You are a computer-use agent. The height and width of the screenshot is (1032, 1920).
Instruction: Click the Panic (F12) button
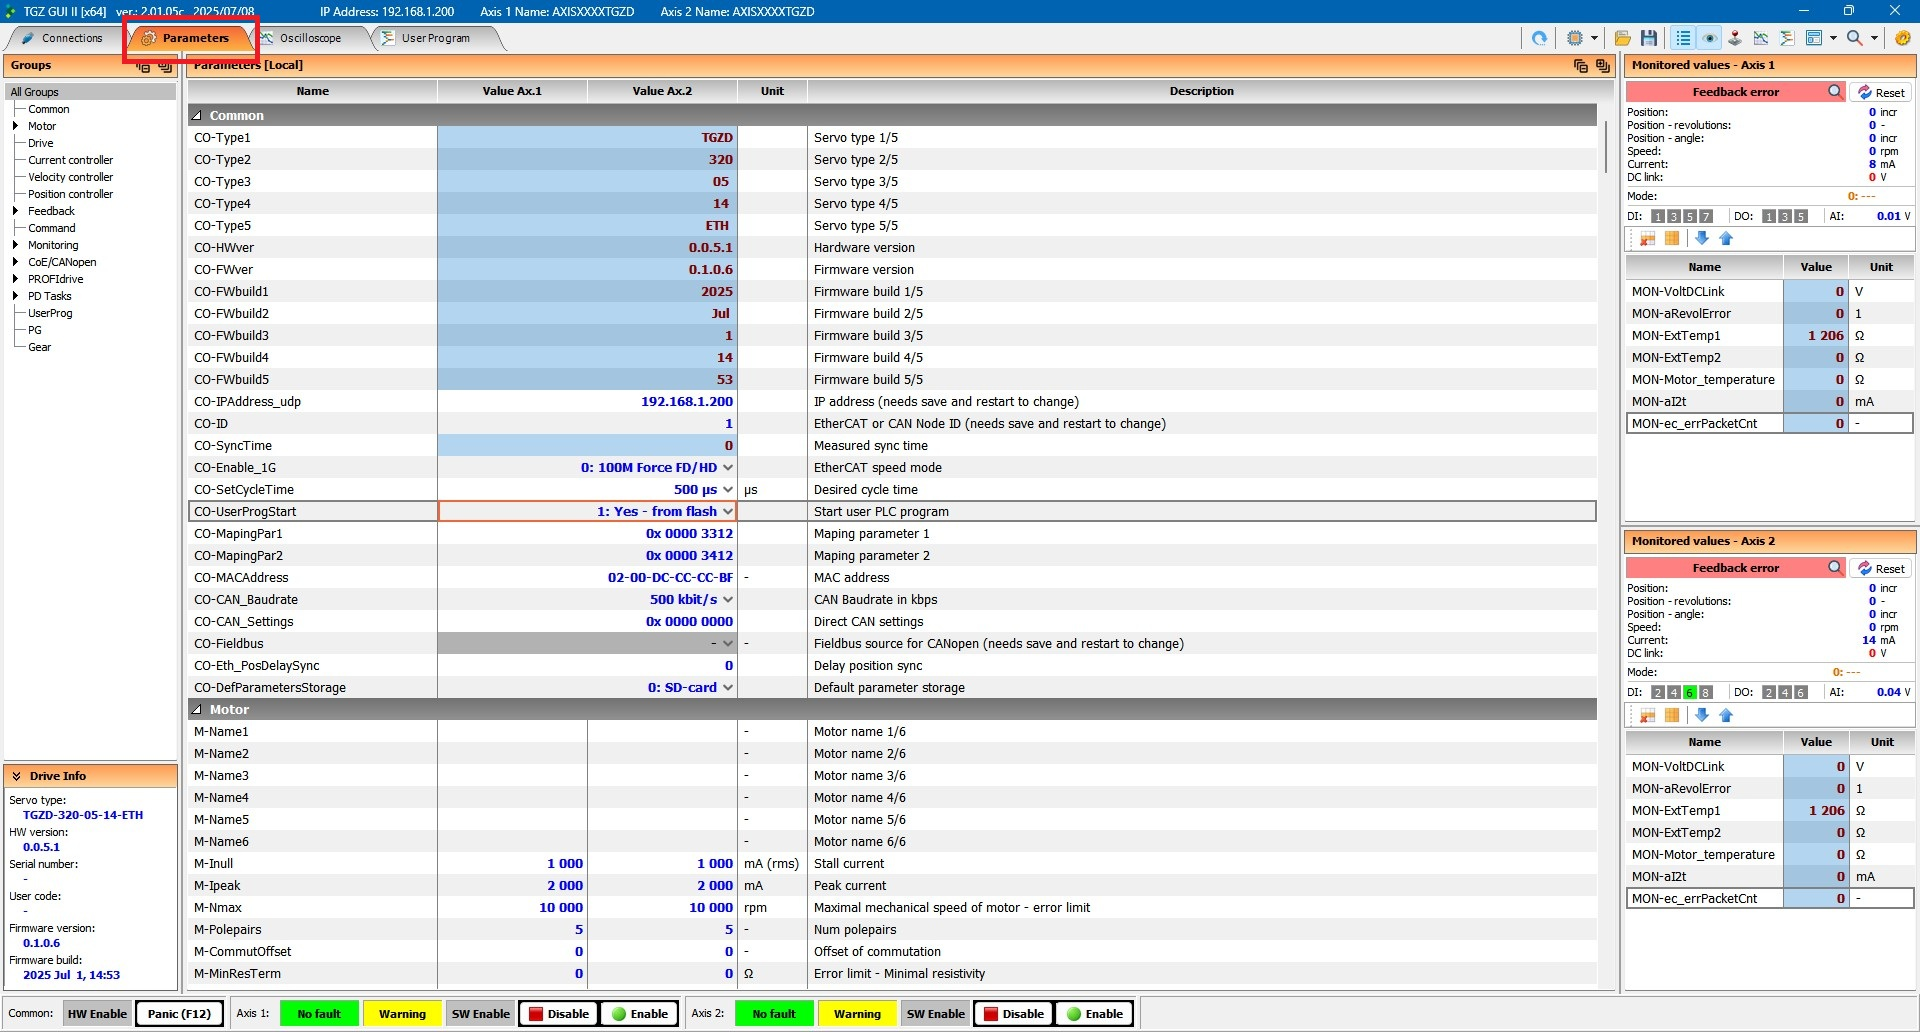point(179,1014)
